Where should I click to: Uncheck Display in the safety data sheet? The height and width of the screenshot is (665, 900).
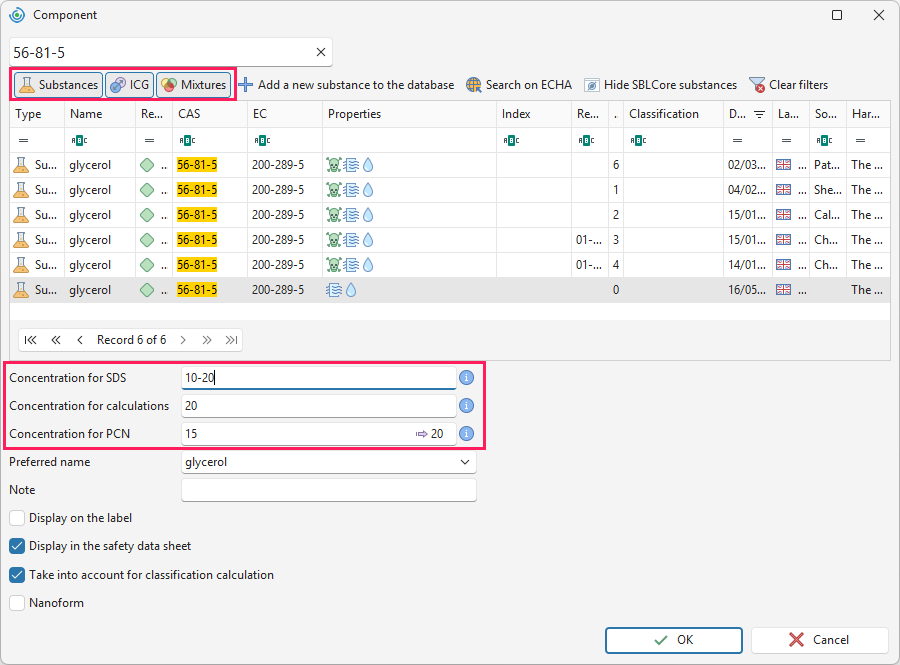[17, 546]
